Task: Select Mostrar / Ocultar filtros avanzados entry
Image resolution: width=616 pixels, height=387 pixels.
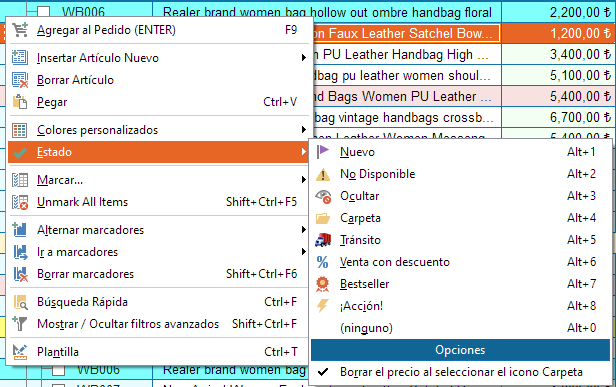Action: coord(158,324)
